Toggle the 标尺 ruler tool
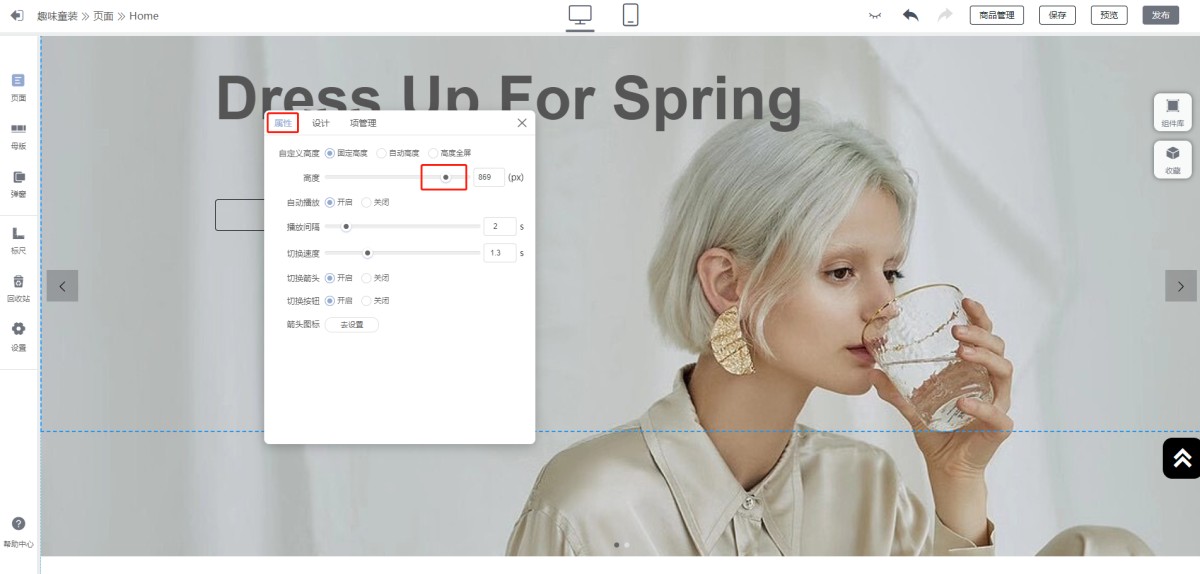The height and width of the screenshot is (574, 1200). coord(18,239)
